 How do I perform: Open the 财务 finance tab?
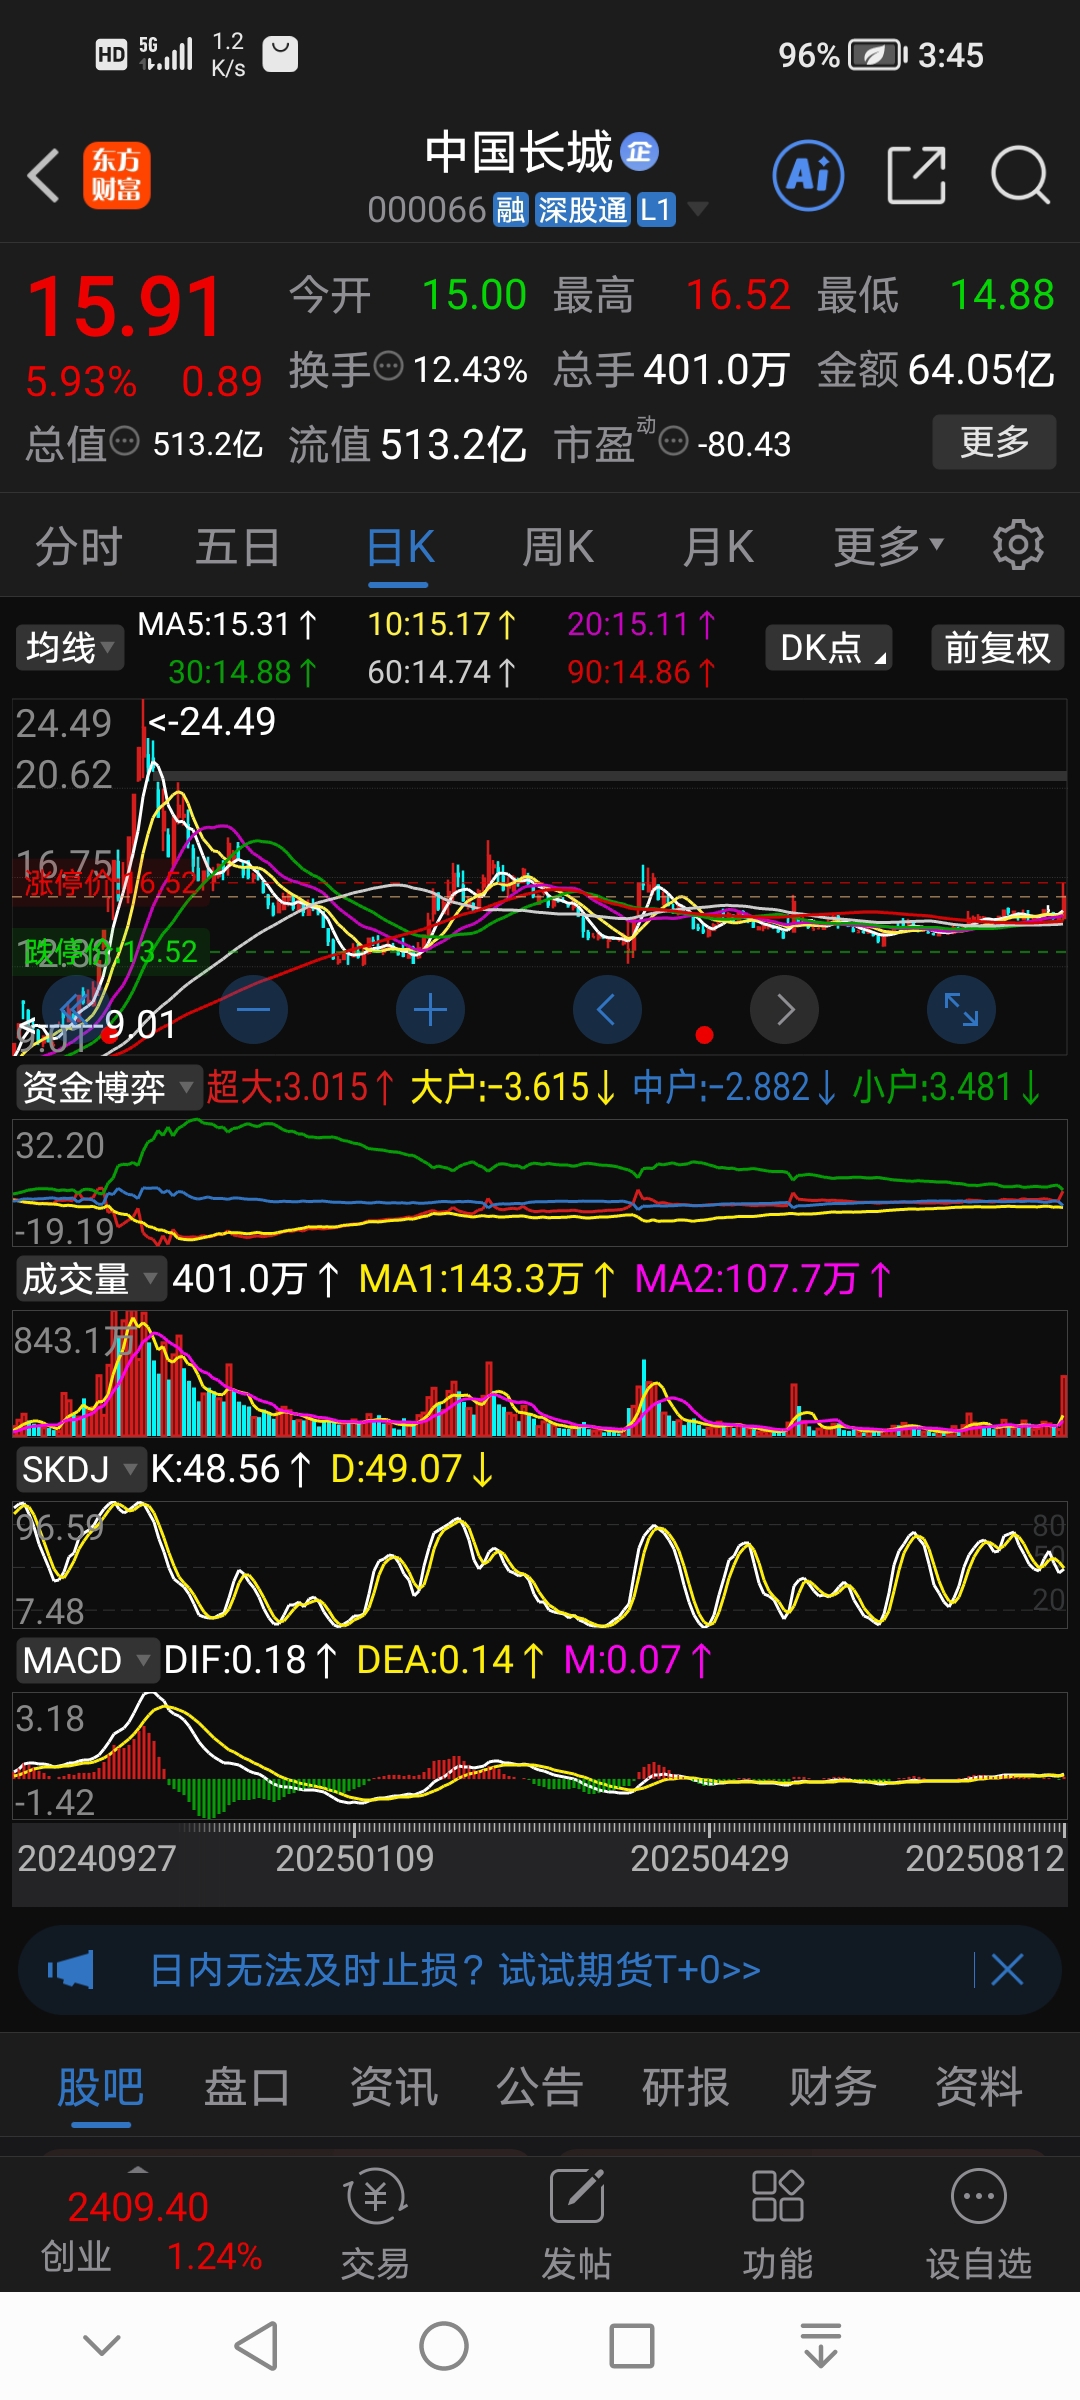(x=832, y=2088)
